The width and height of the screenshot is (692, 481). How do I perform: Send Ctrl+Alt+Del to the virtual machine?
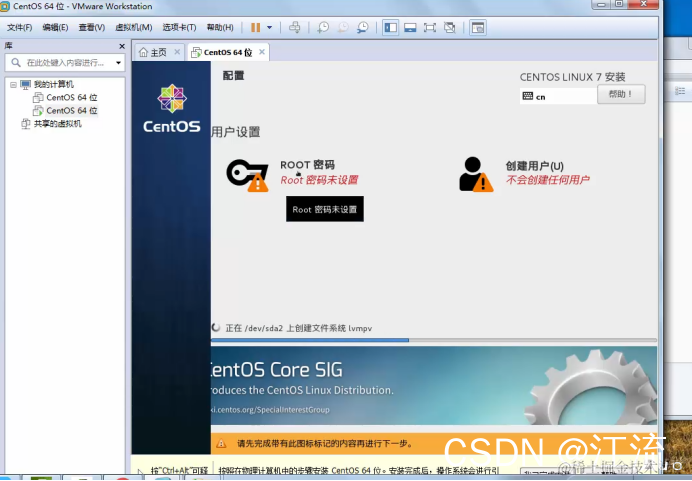pos(294,27)
